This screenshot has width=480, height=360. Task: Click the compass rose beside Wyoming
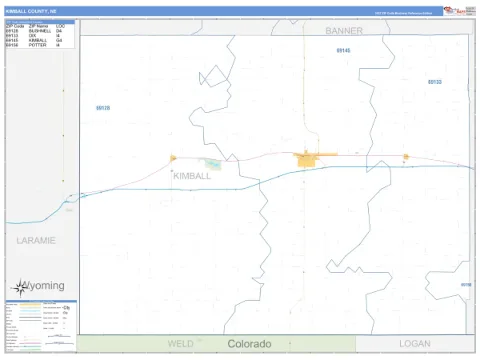(x=21, y=287)
